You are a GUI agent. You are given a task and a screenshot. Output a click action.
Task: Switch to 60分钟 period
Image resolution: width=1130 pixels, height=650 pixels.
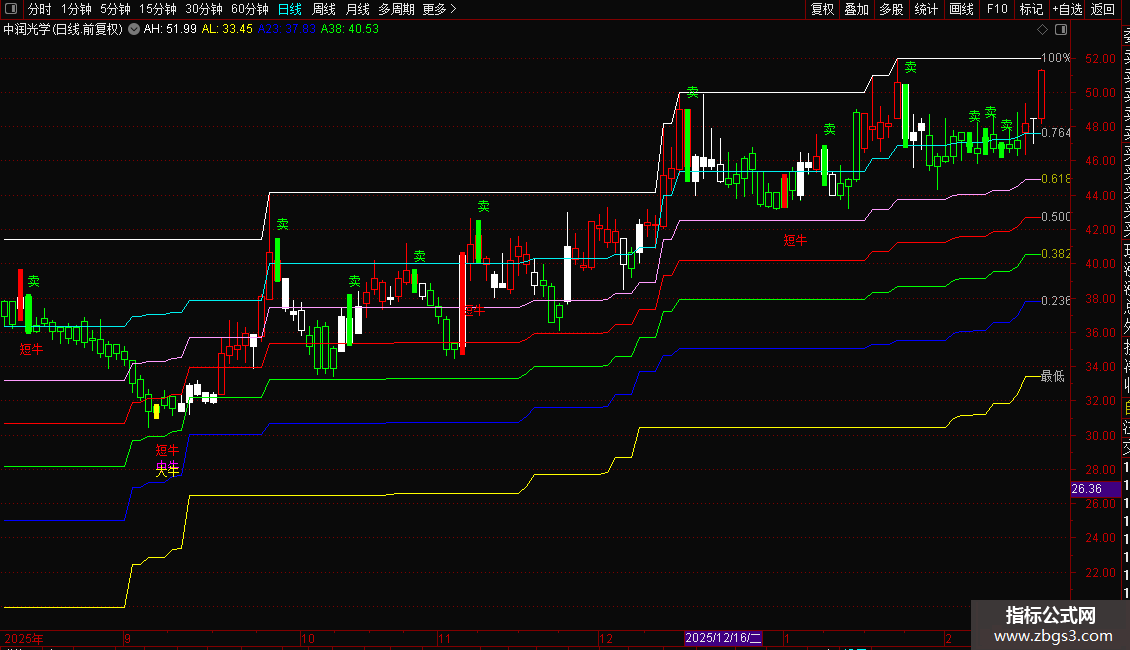(249, 9)
